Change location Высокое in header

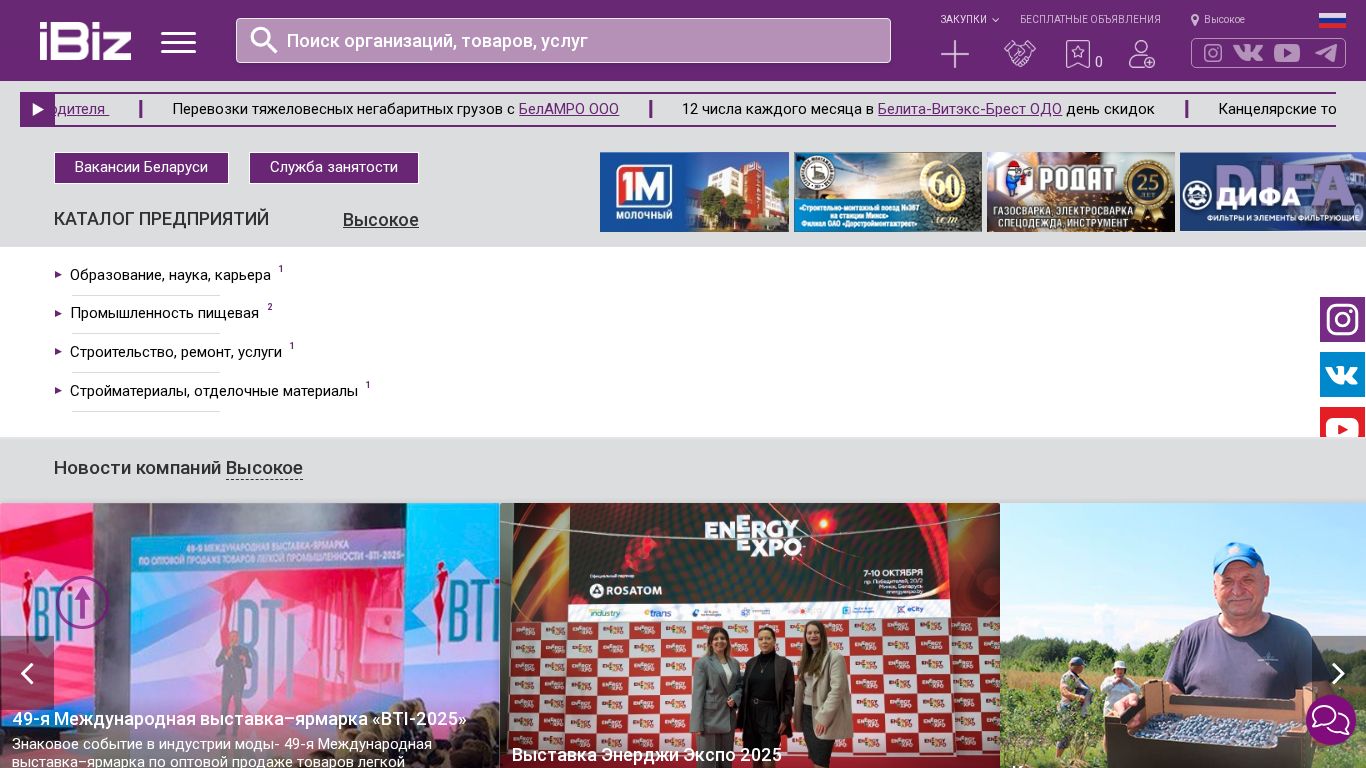(1218, 20)
